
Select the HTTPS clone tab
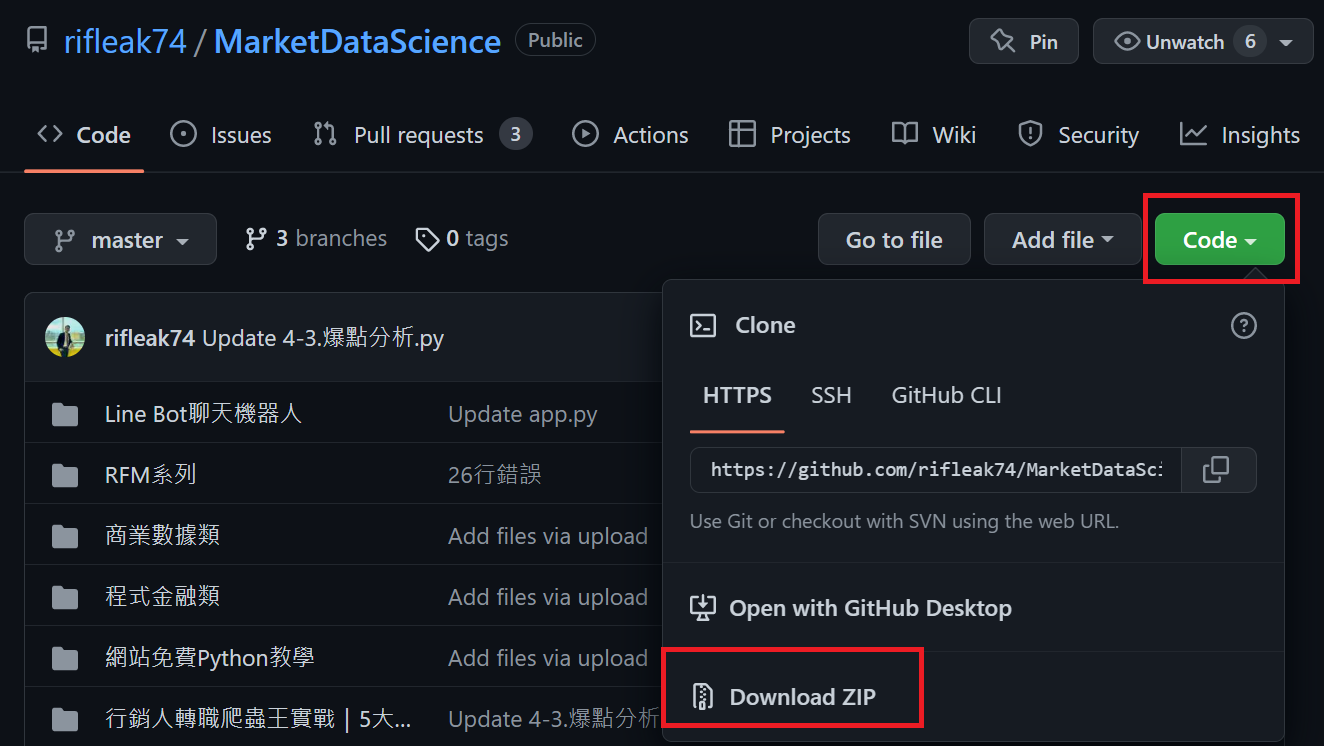[737, 395]
